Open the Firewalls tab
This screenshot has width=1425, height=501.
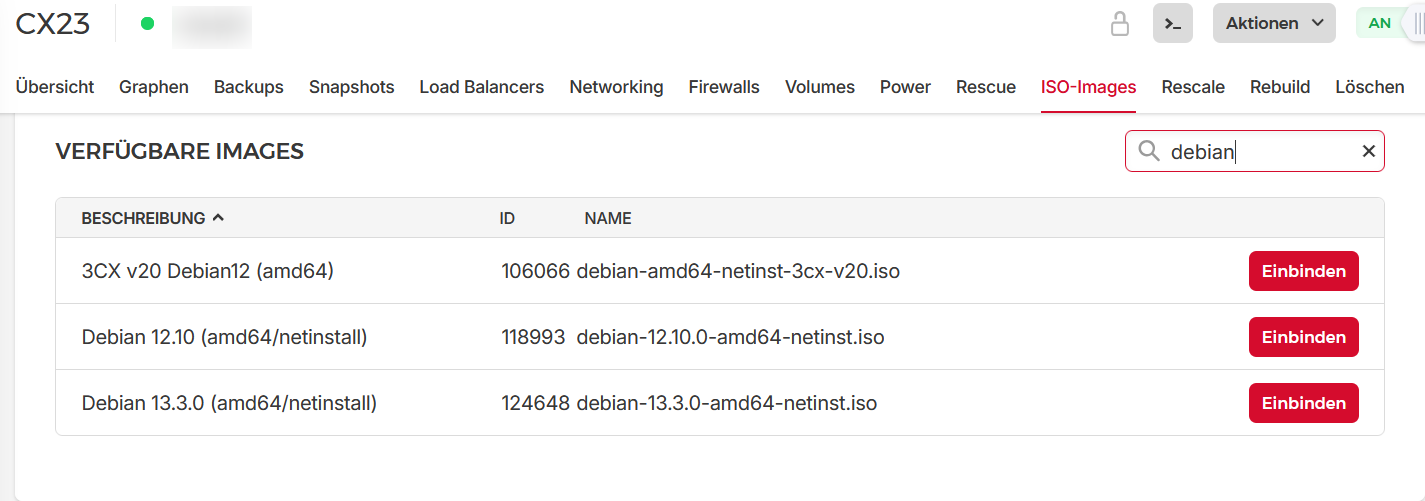[x=724, y=87]
